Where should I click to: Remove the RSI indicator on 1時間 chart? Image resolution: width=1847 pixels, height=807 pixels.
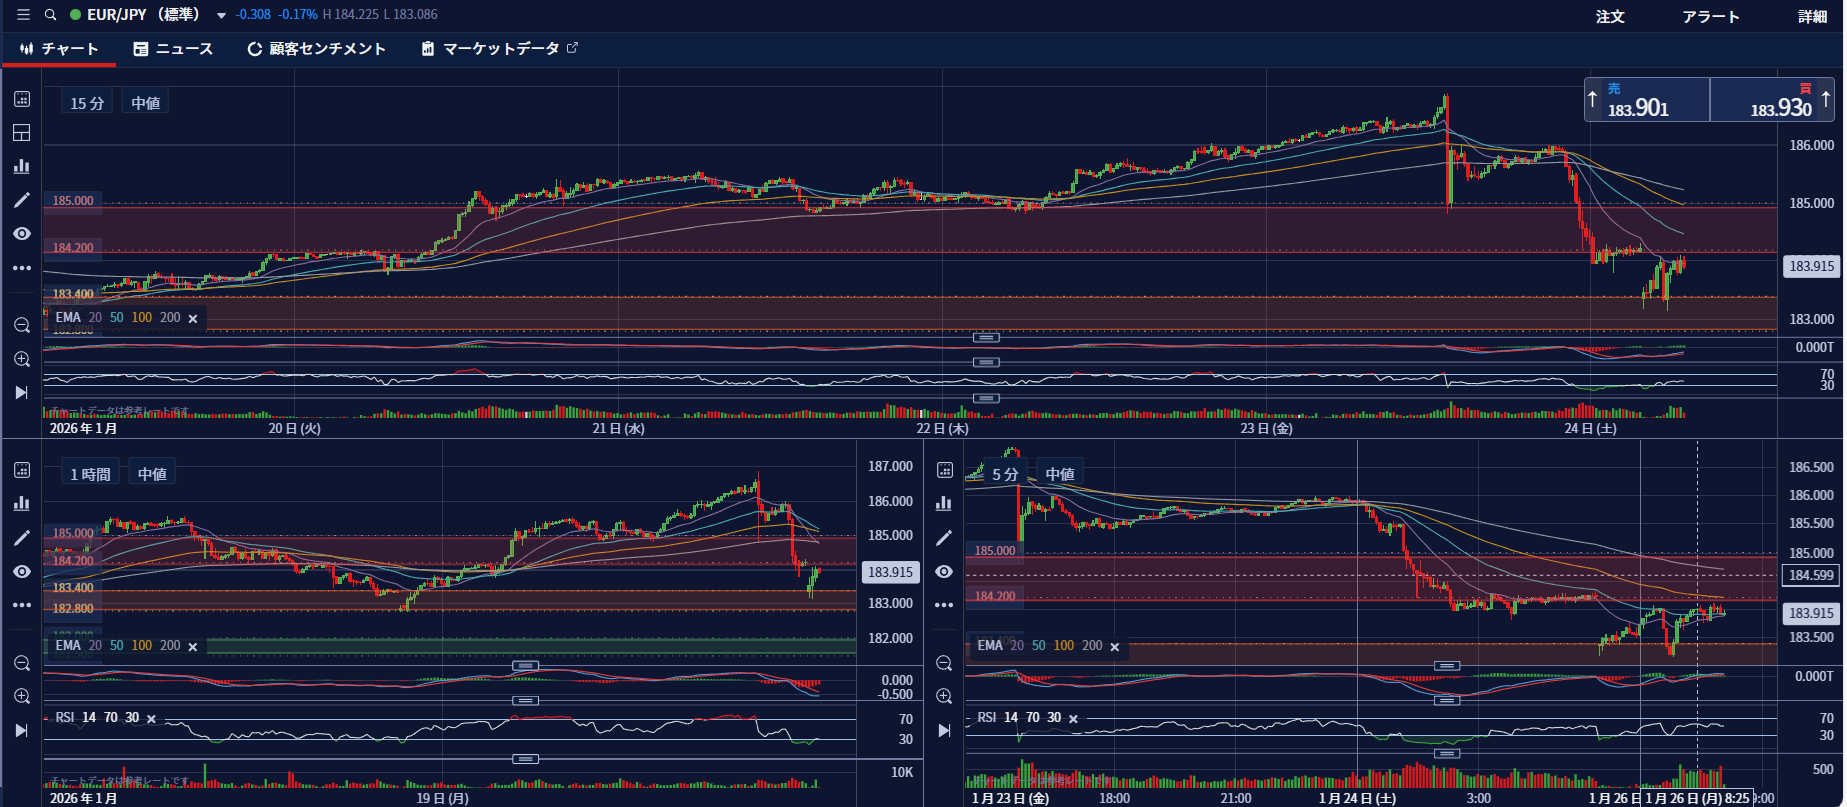151,719
